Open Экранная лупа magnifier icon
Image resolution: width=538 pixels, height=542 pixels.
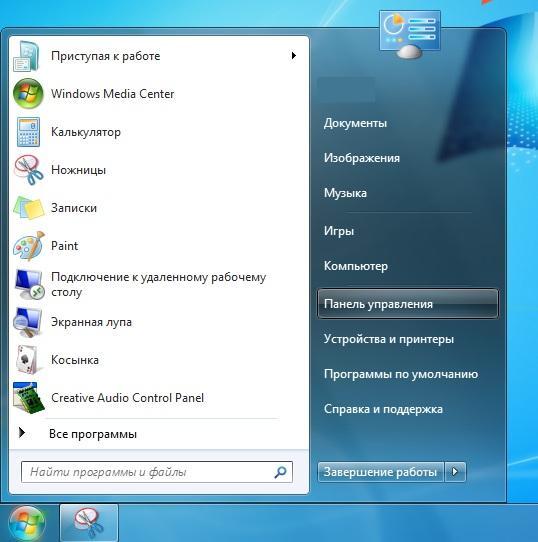28,322
